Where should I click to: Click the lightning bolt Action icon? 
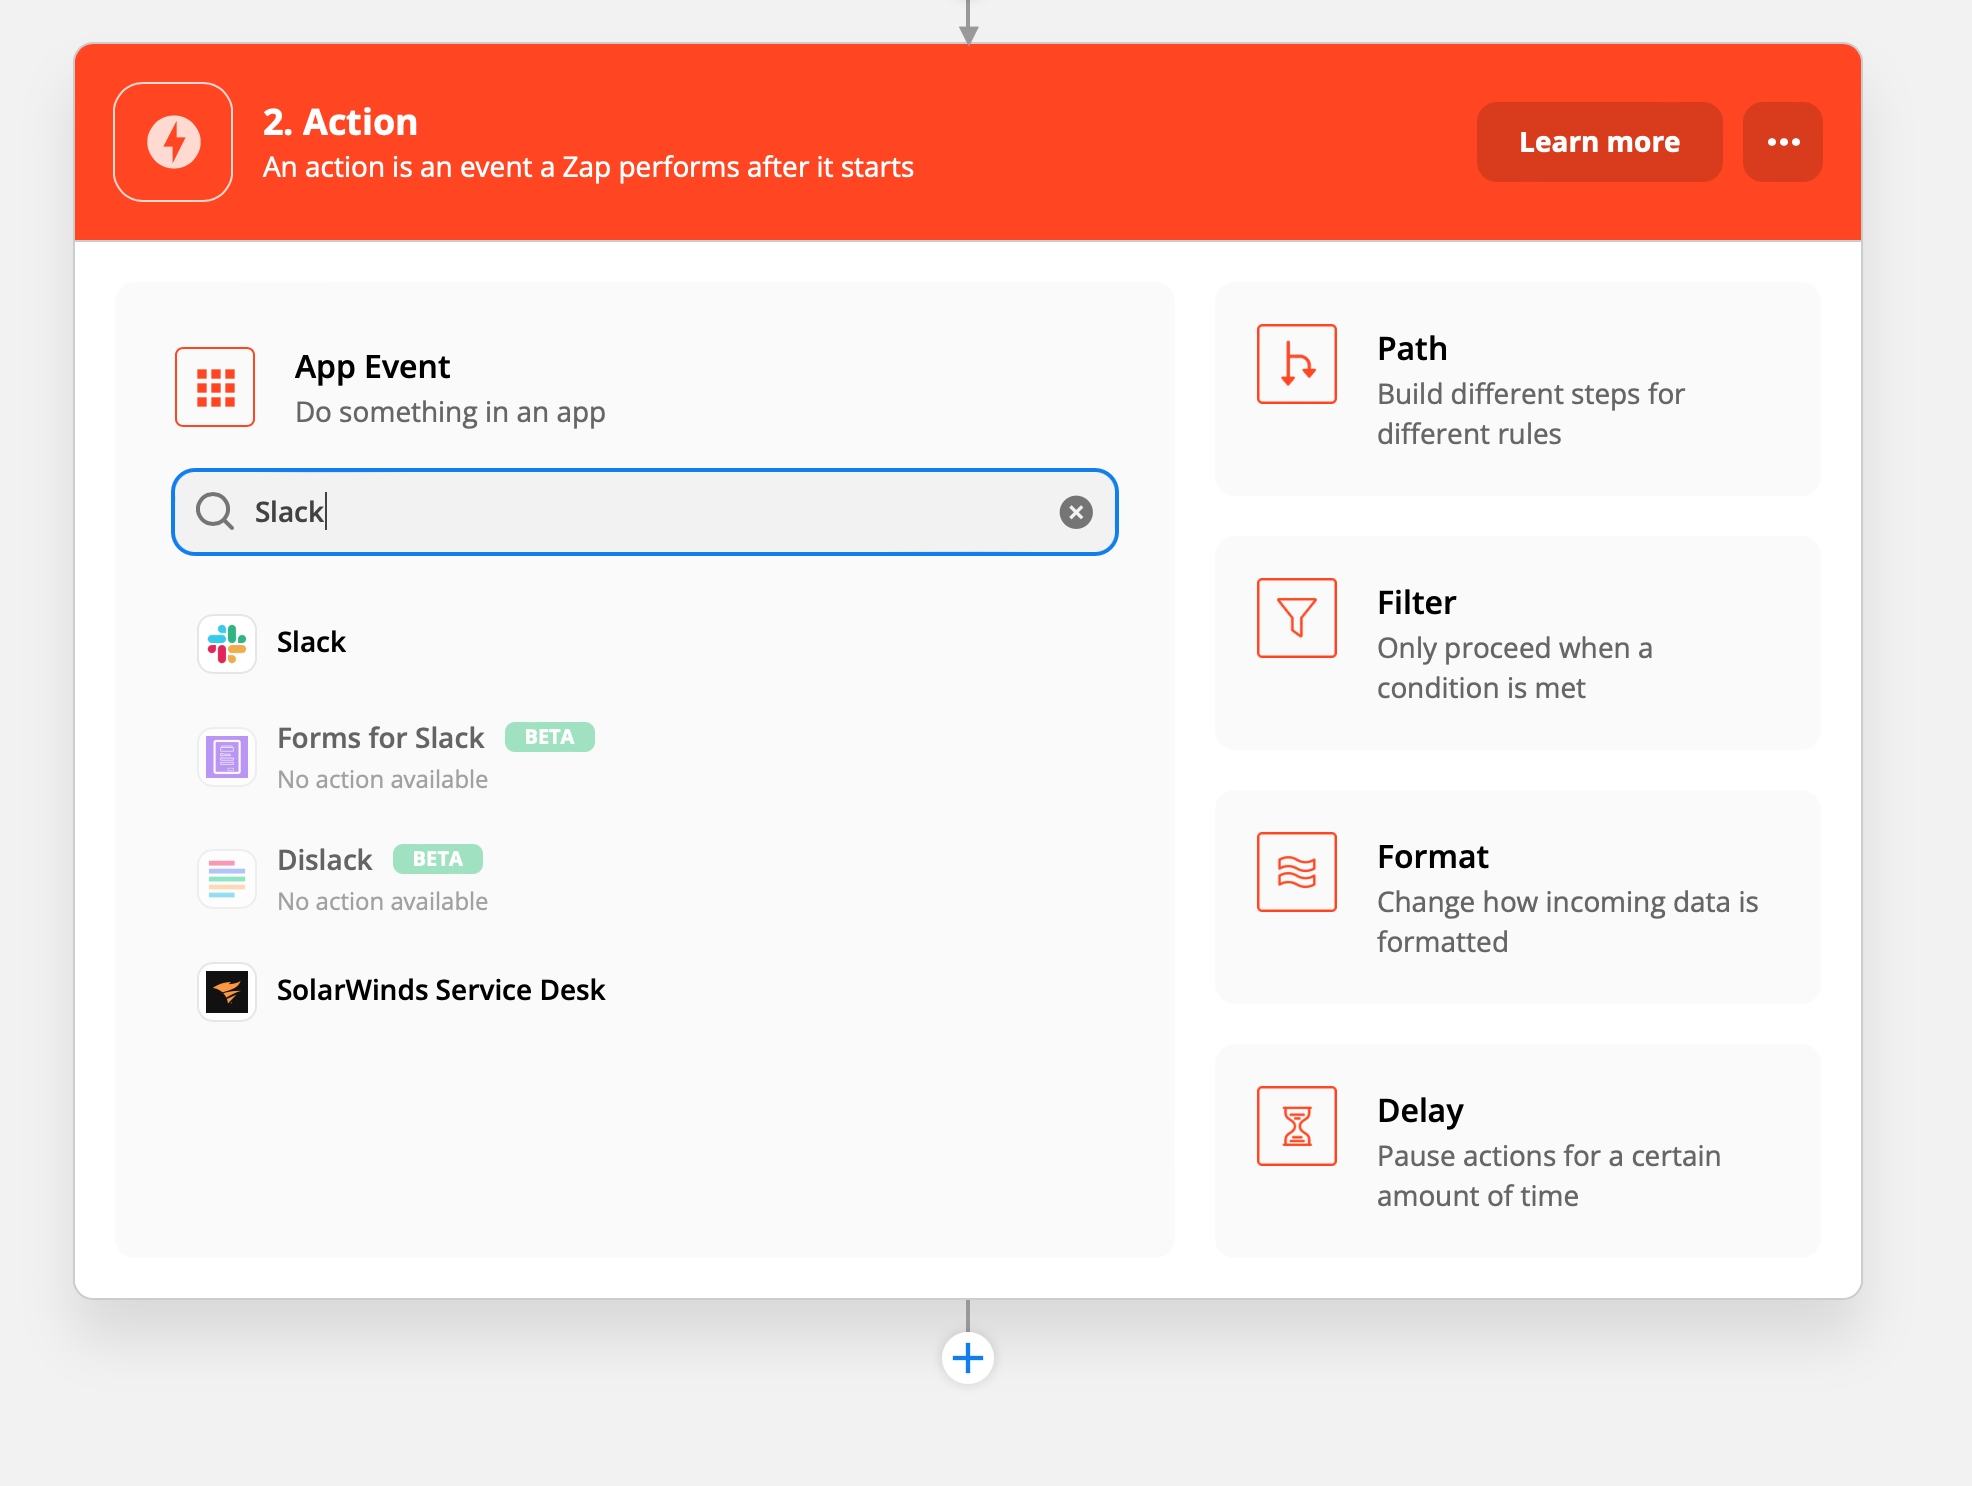coord(173,142)
